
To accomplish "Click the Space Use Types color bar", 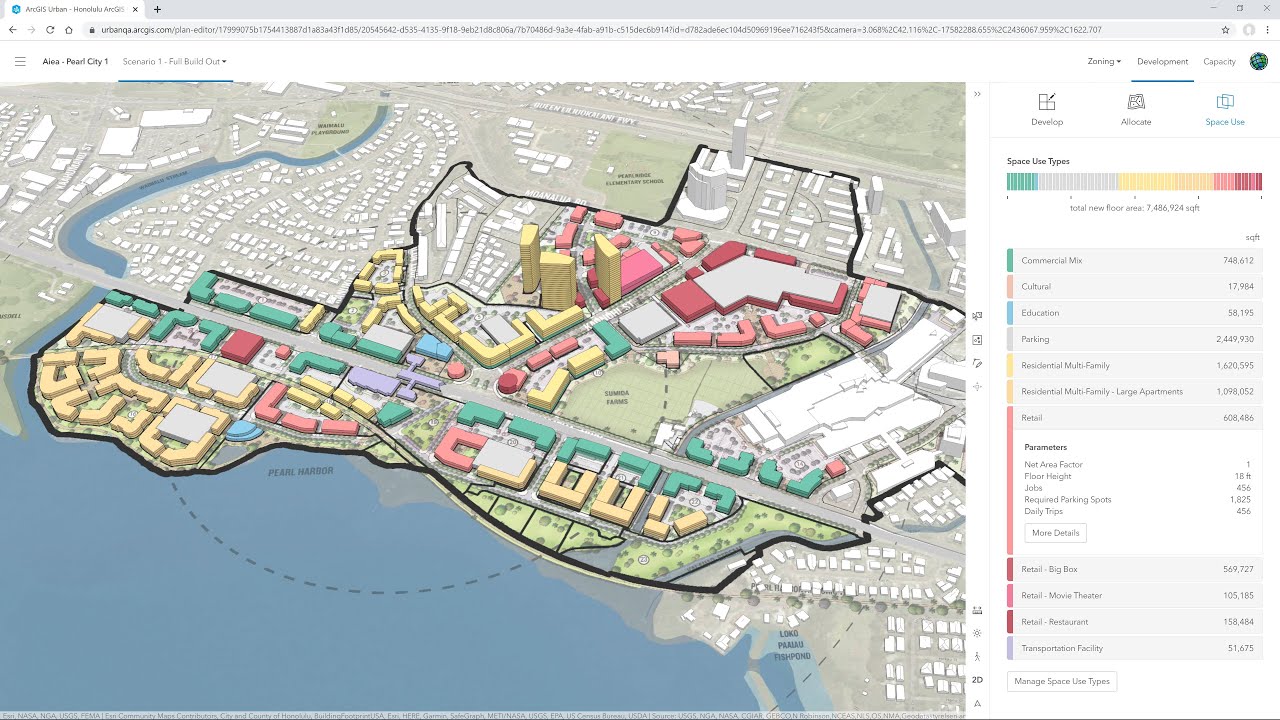I will click(x=1134, y=181).
